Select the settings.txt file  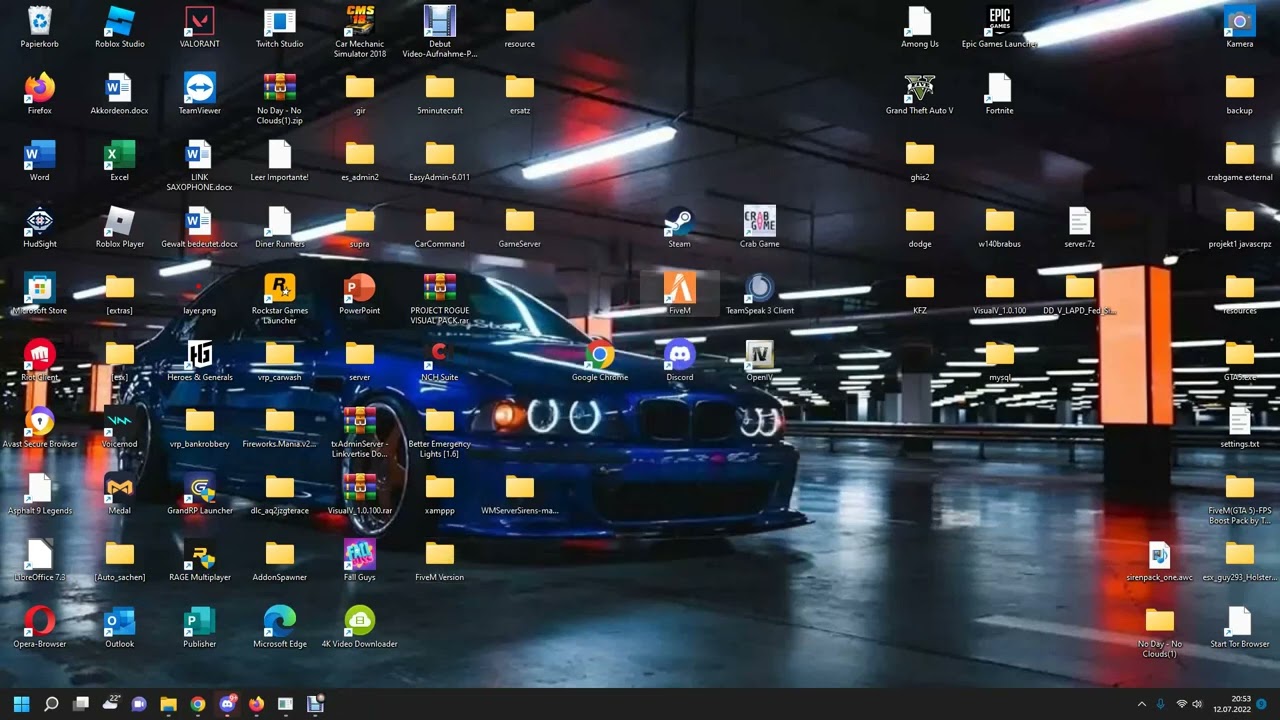[x=1240, y=428]
